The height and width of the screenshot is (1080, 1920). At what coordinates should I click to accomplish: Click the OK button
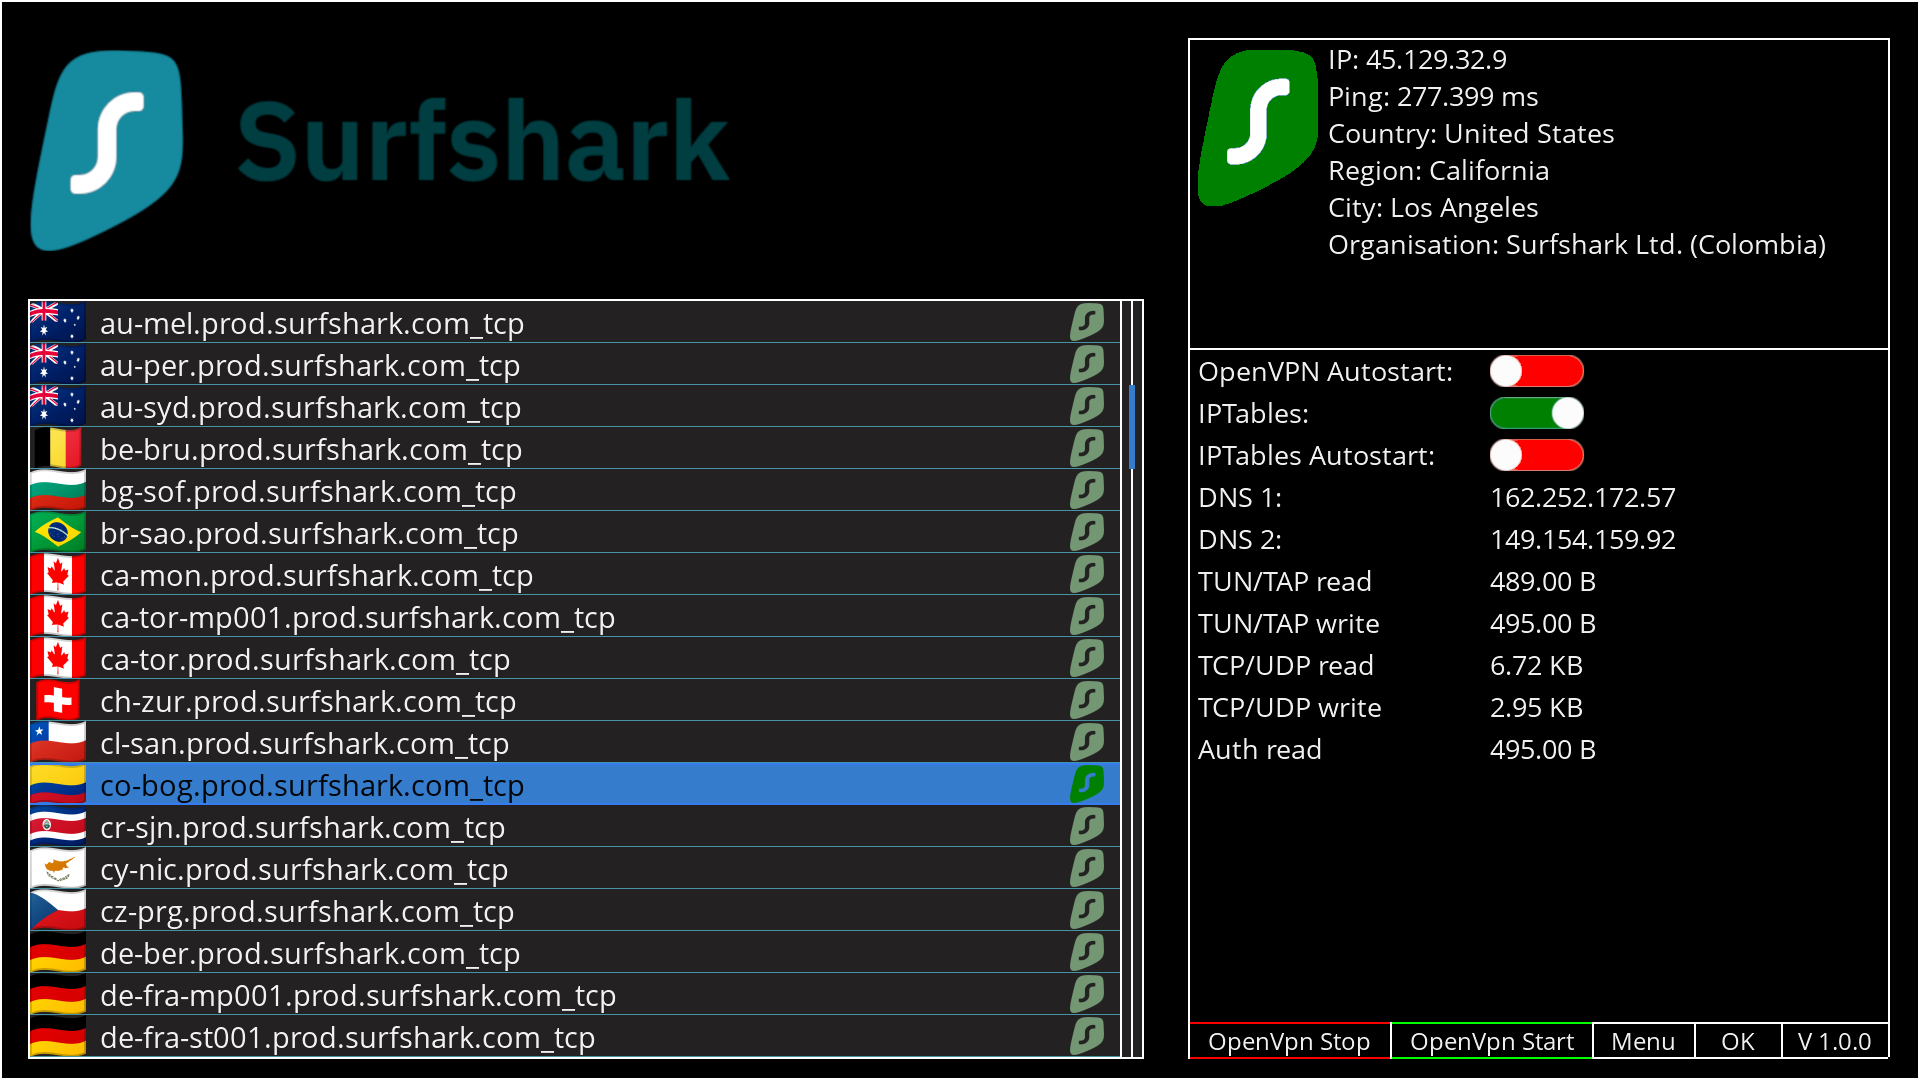tap(1737, 1041)
